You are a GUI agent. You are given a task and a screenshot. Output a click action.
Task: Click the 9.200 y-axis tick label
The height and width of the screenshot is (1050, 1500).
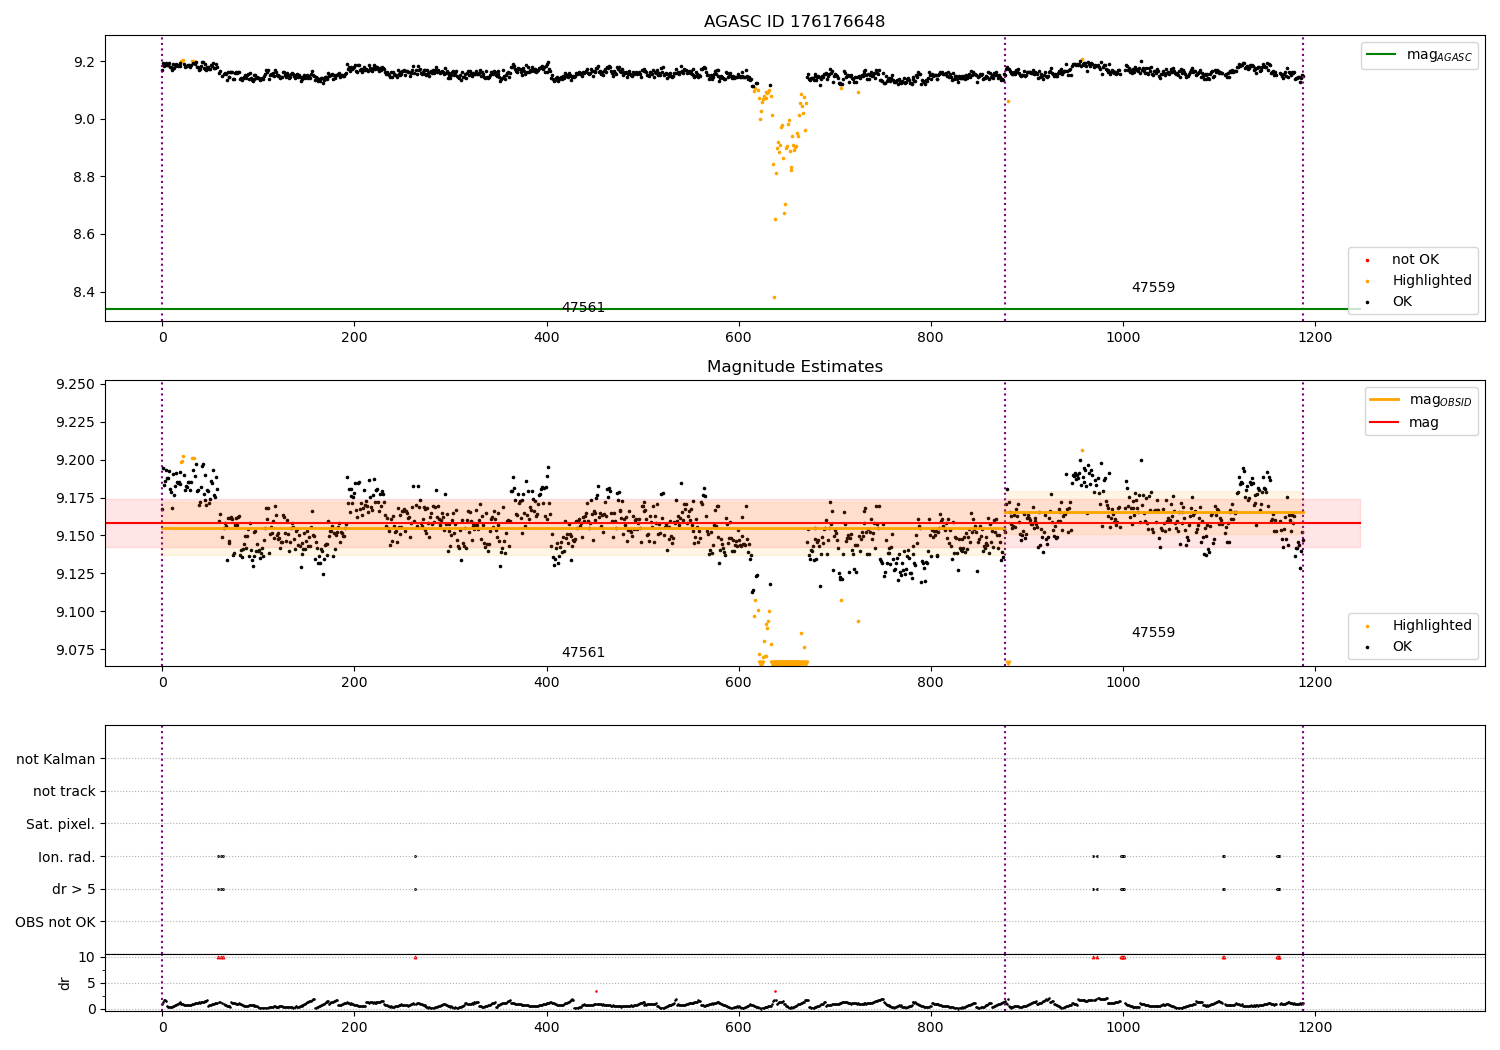75,460
